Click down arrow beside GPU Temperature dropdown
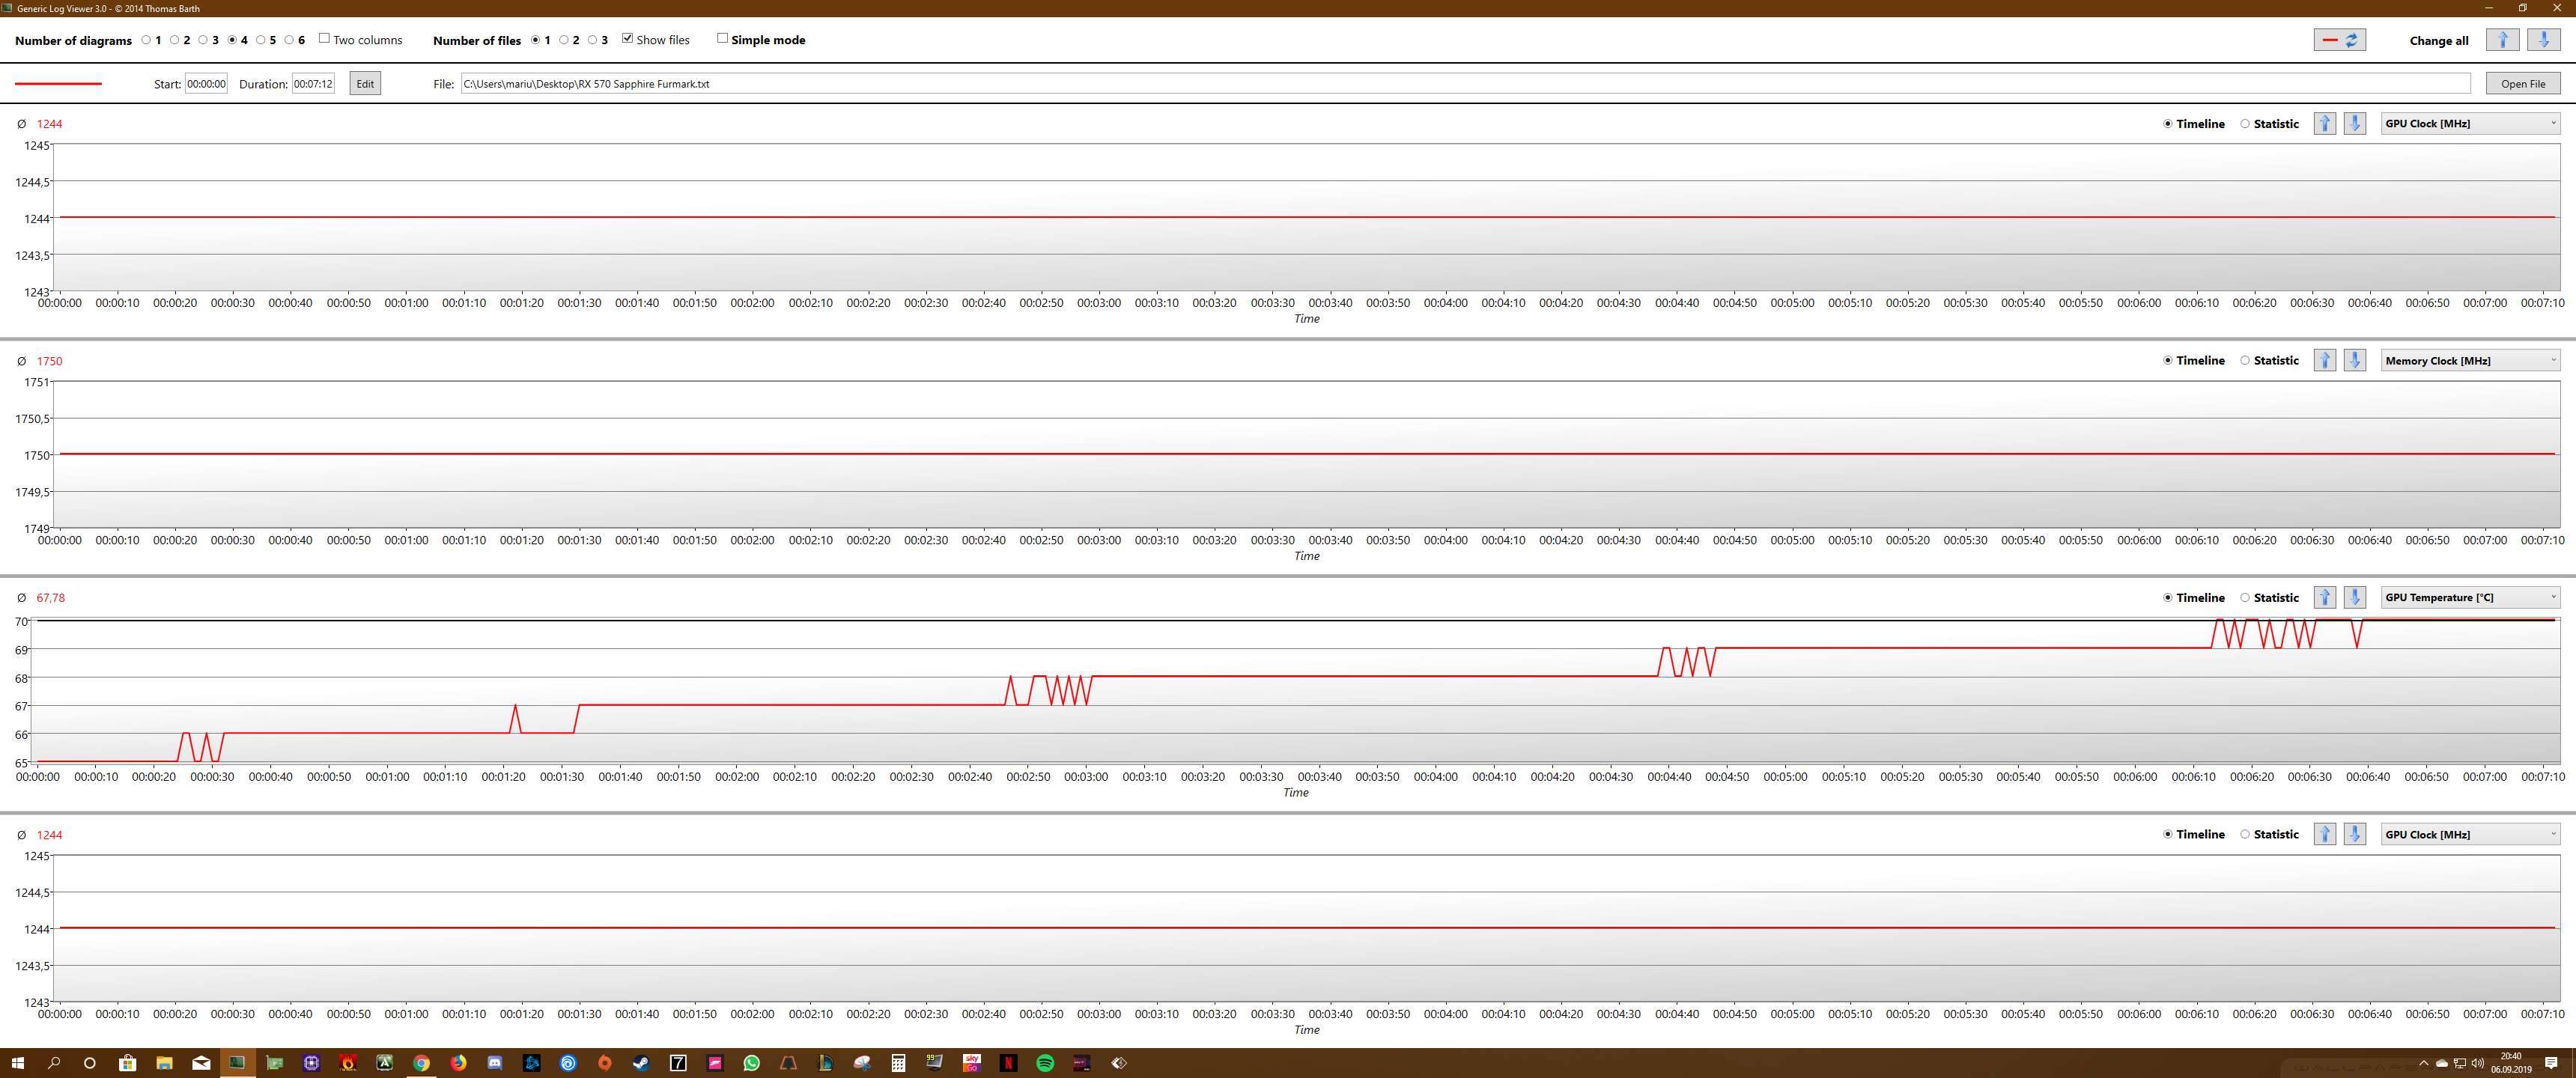2576x1078 pixels. [2354, 598]
